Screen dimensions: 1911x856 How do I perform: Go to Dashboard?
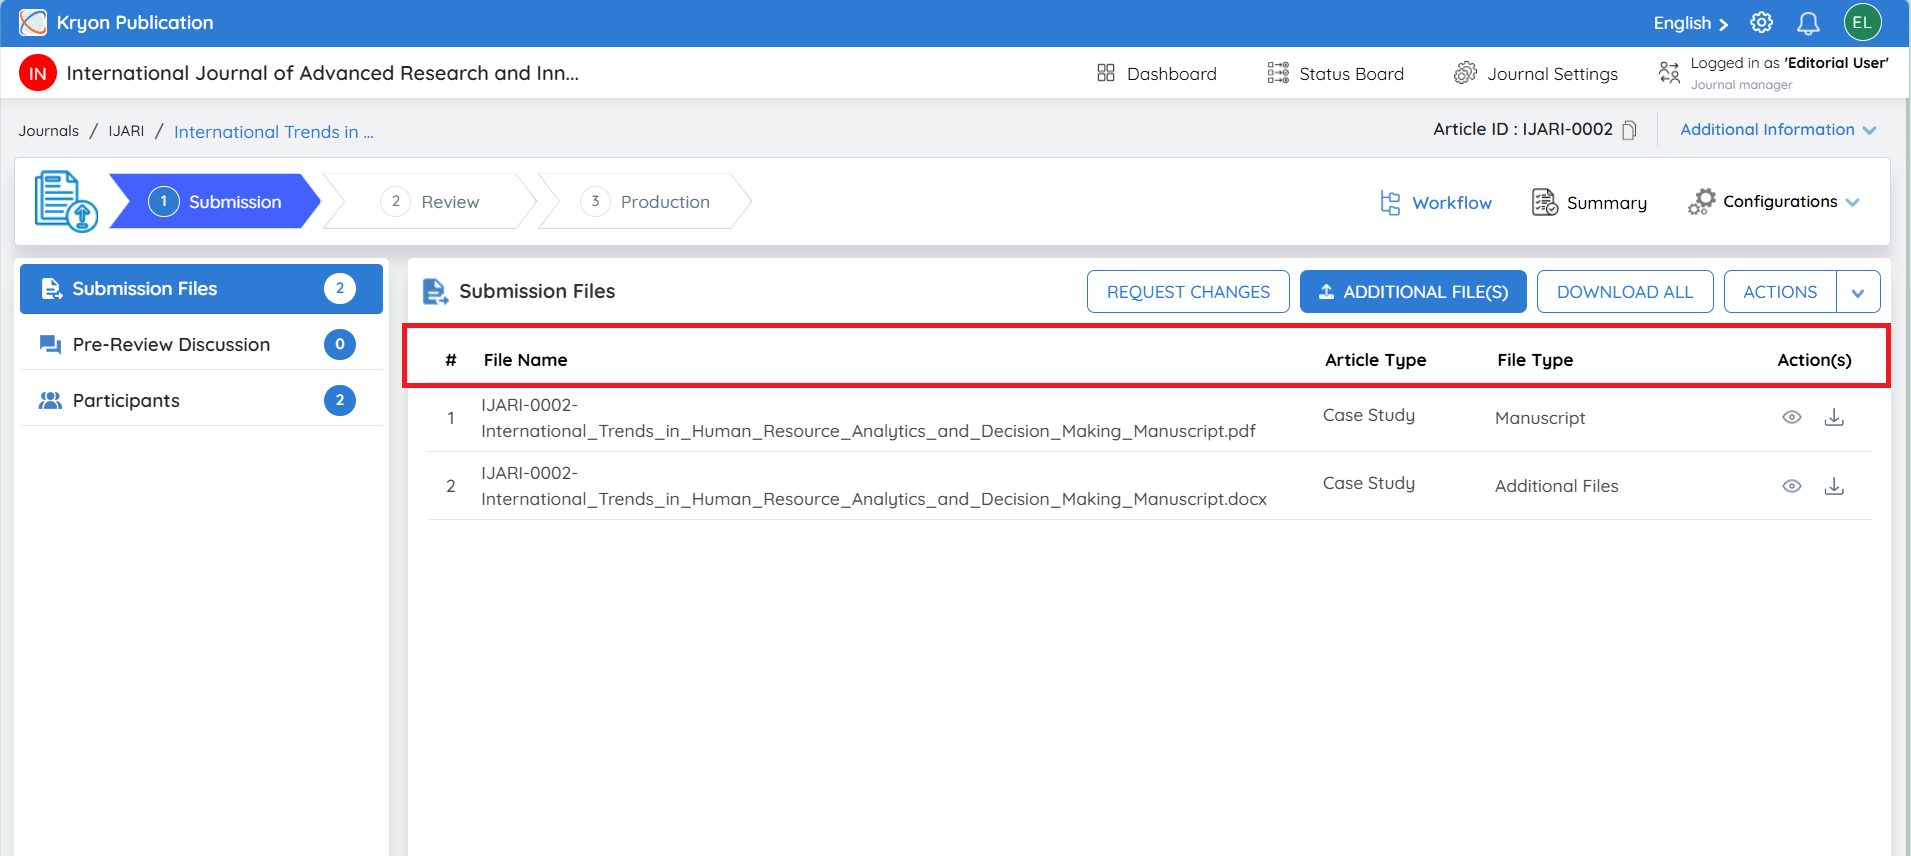coord(1157,73)
